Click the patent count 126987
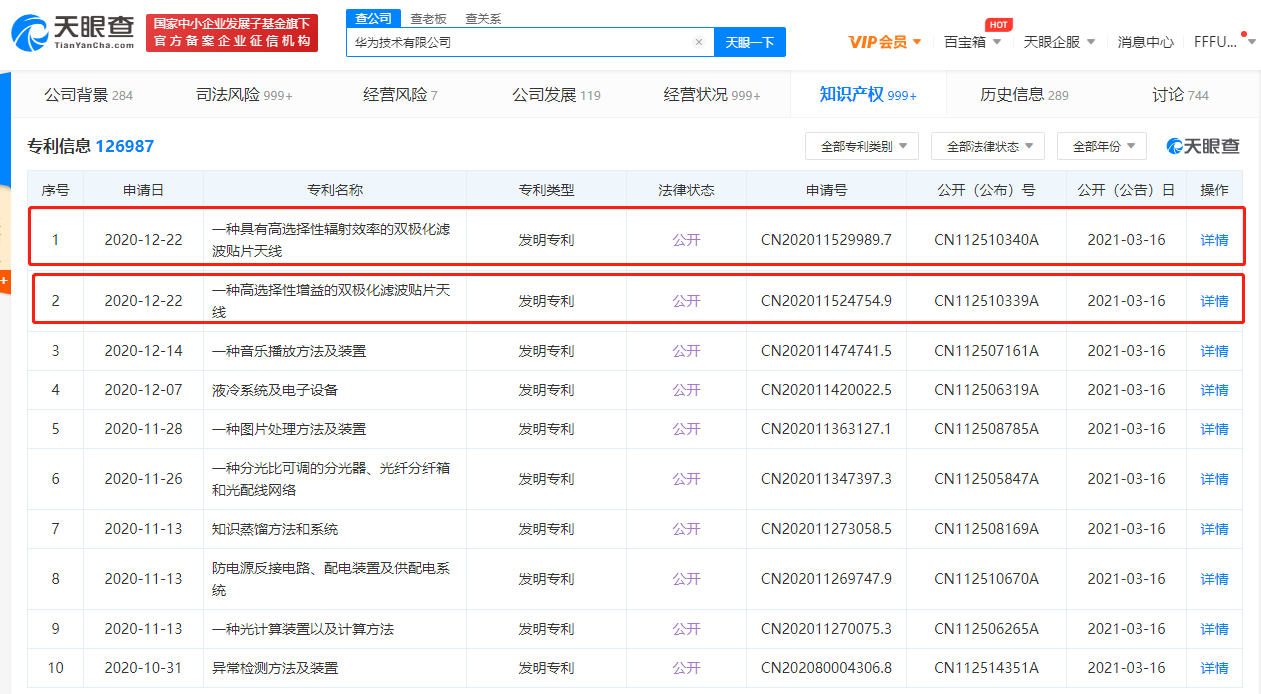 click(125, 146)
